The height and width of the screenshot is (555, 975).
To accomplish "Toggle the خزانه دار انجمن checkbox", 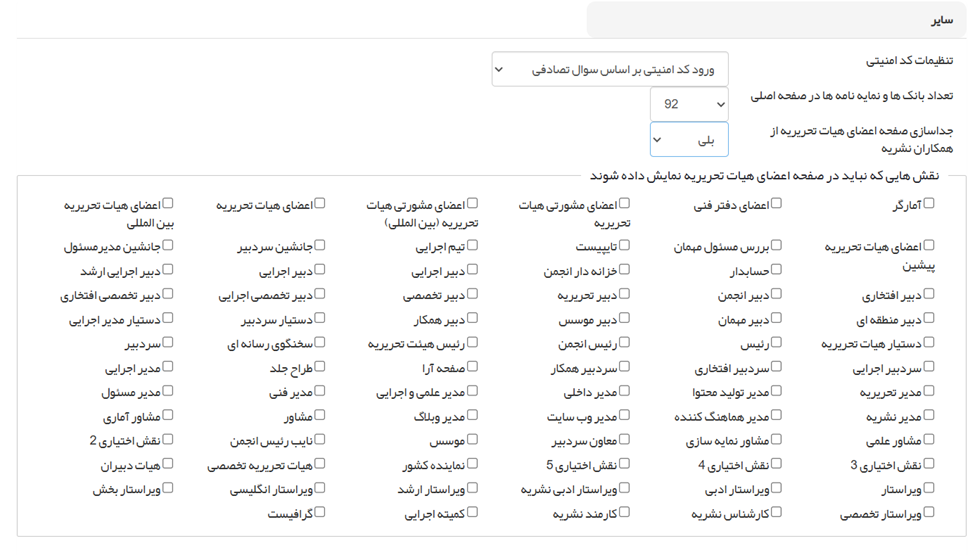I will (625, 270).
